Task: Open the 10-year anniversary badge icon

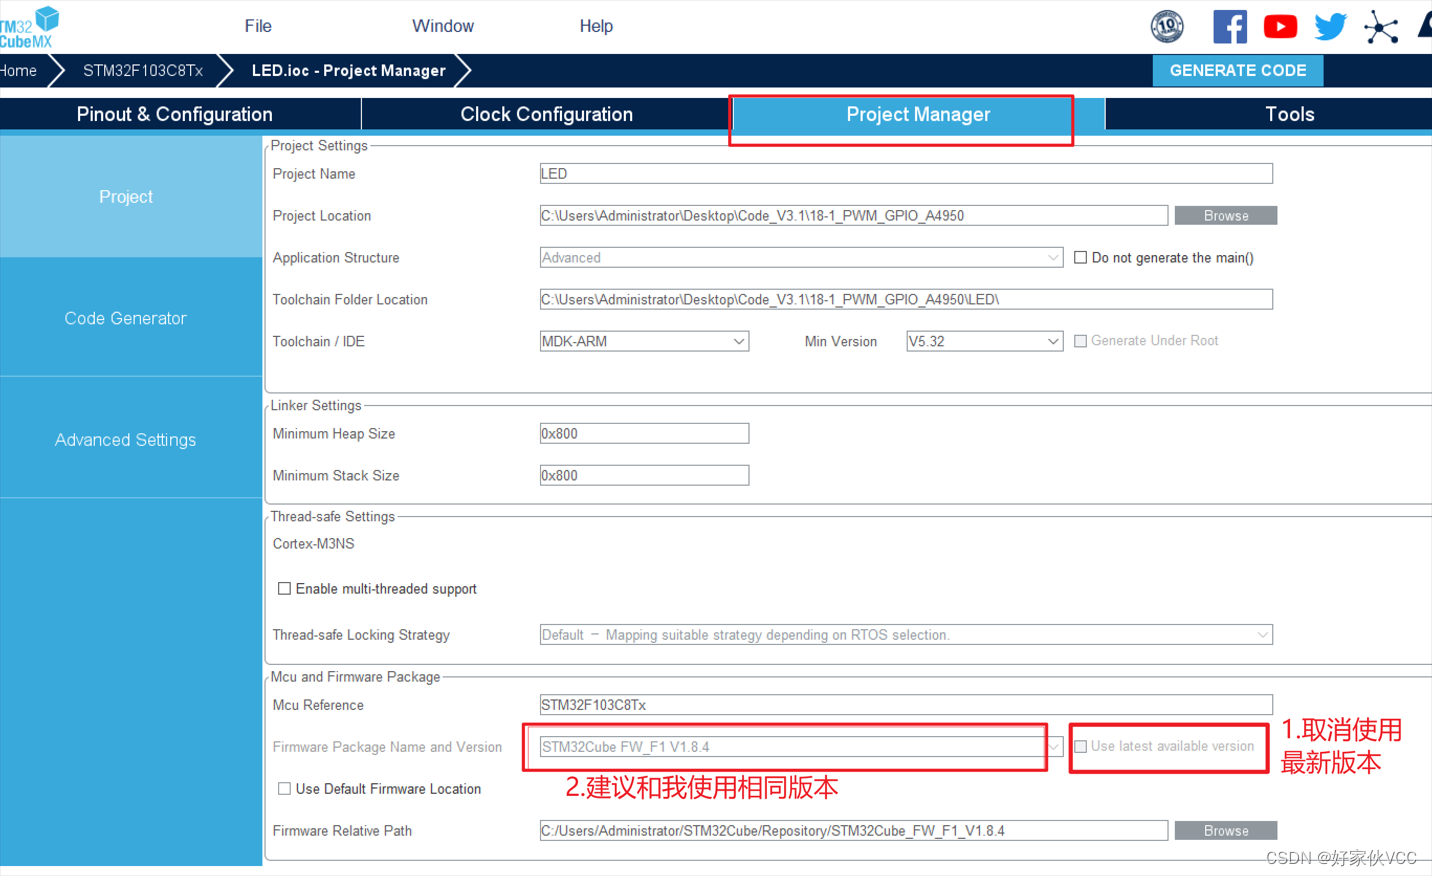Action: [x=1167, y=27]
